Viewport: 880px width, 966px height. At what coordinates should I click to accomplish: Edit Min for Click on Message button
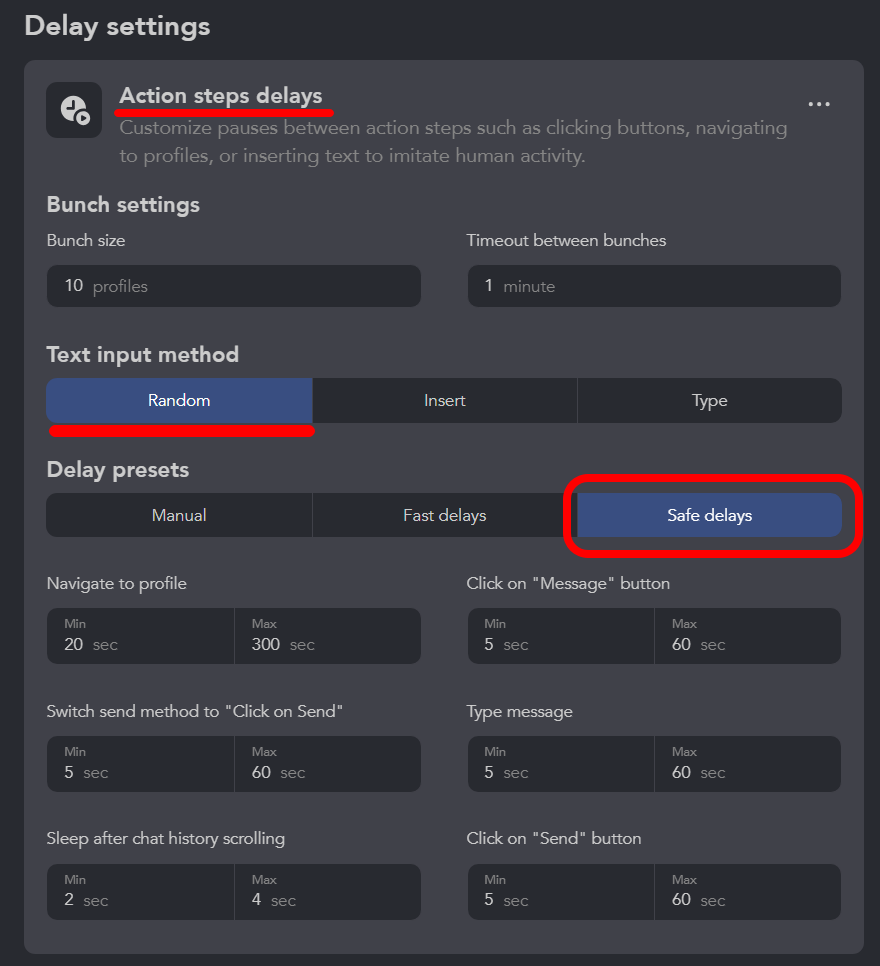pos(561,636)
